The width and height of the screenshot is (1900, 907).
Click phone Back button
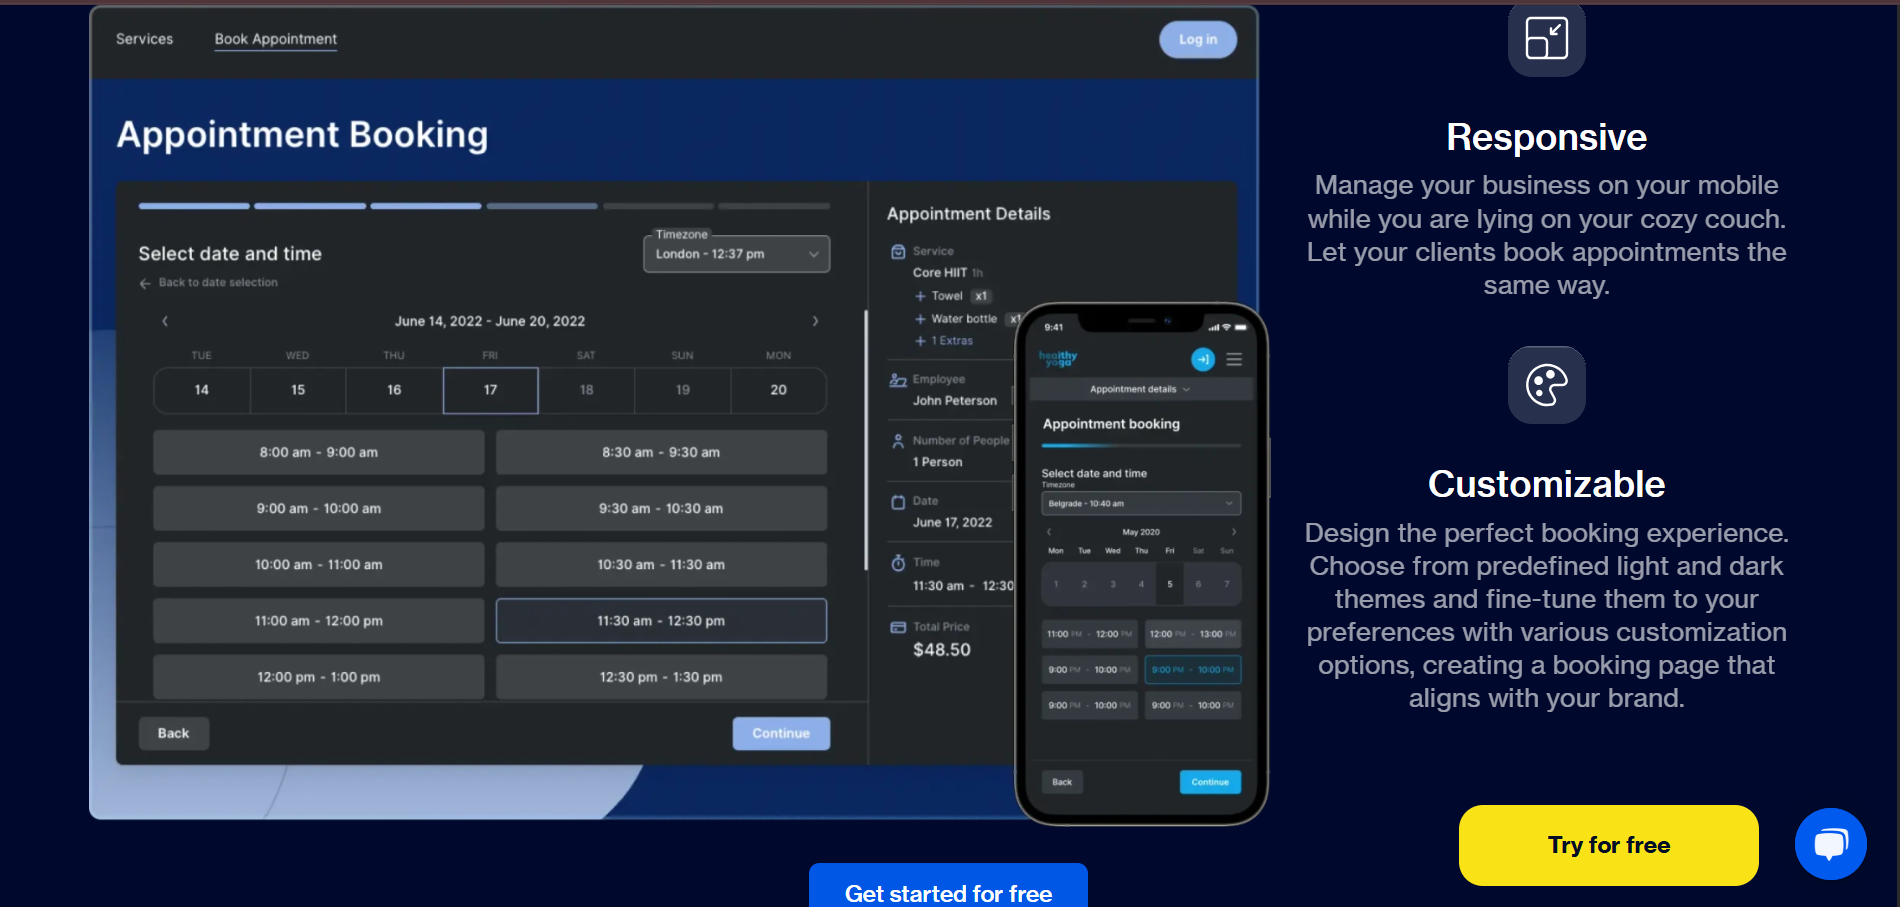[1062, 782]
